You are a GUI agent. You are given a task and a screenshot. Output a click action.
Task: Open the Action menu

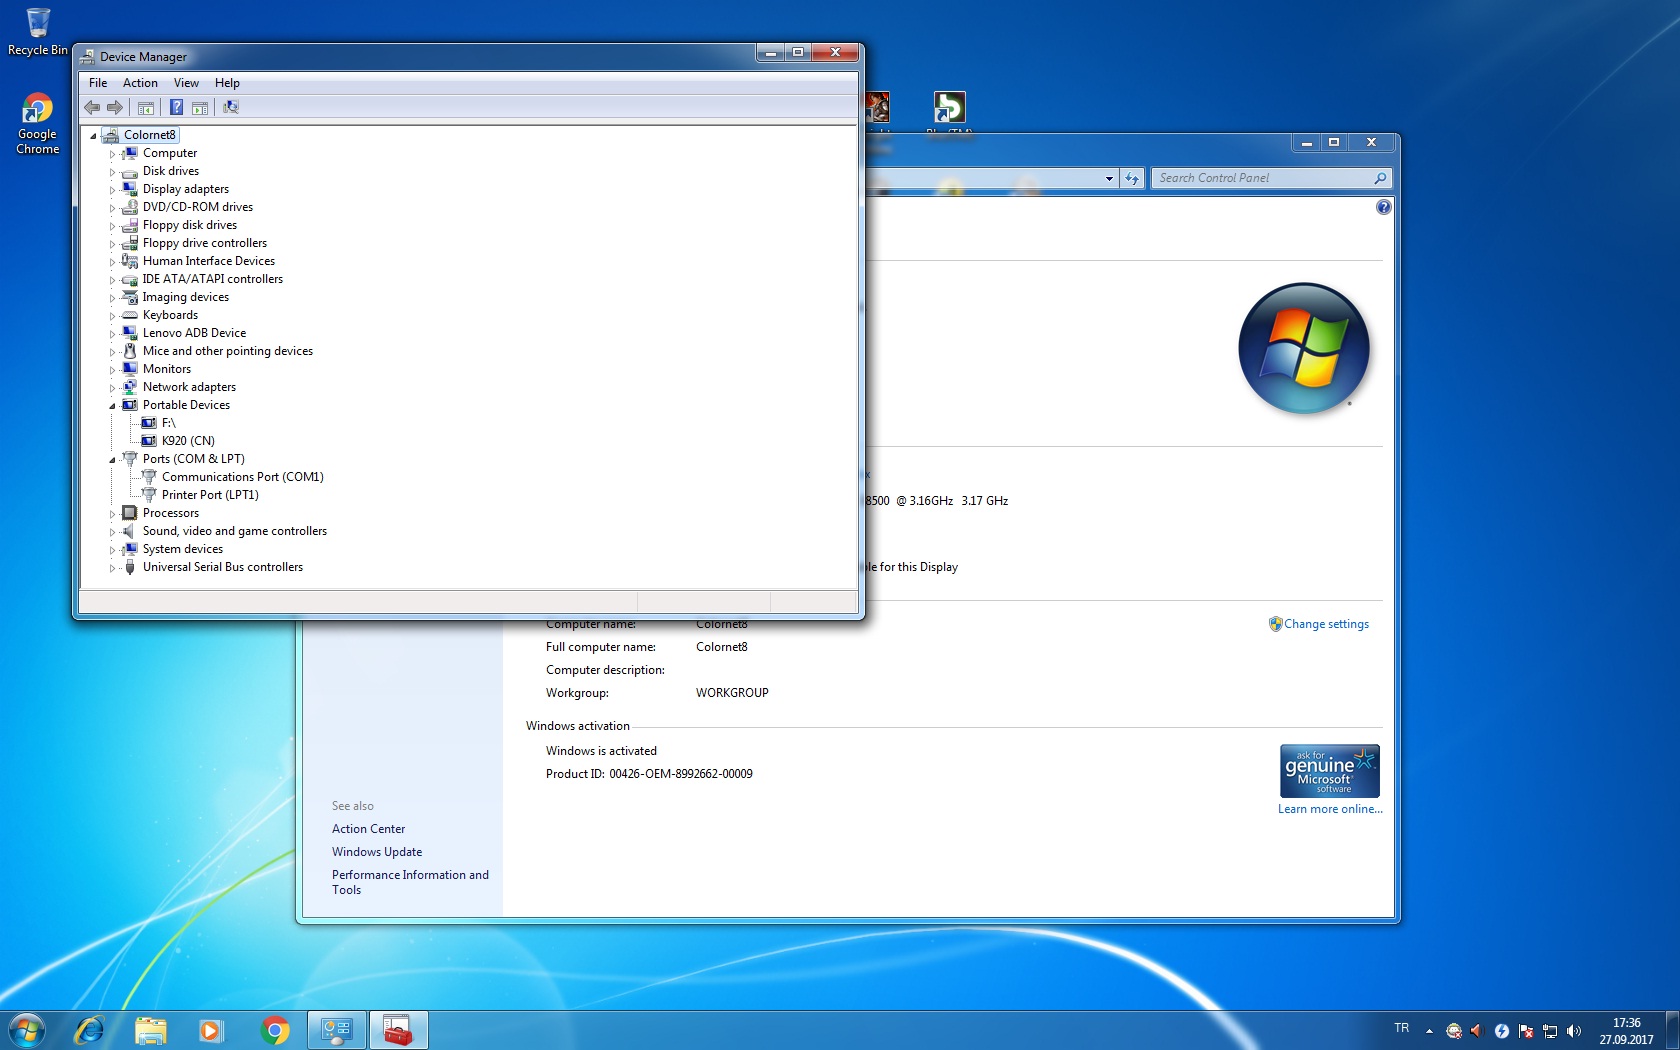tap(140, 83)
